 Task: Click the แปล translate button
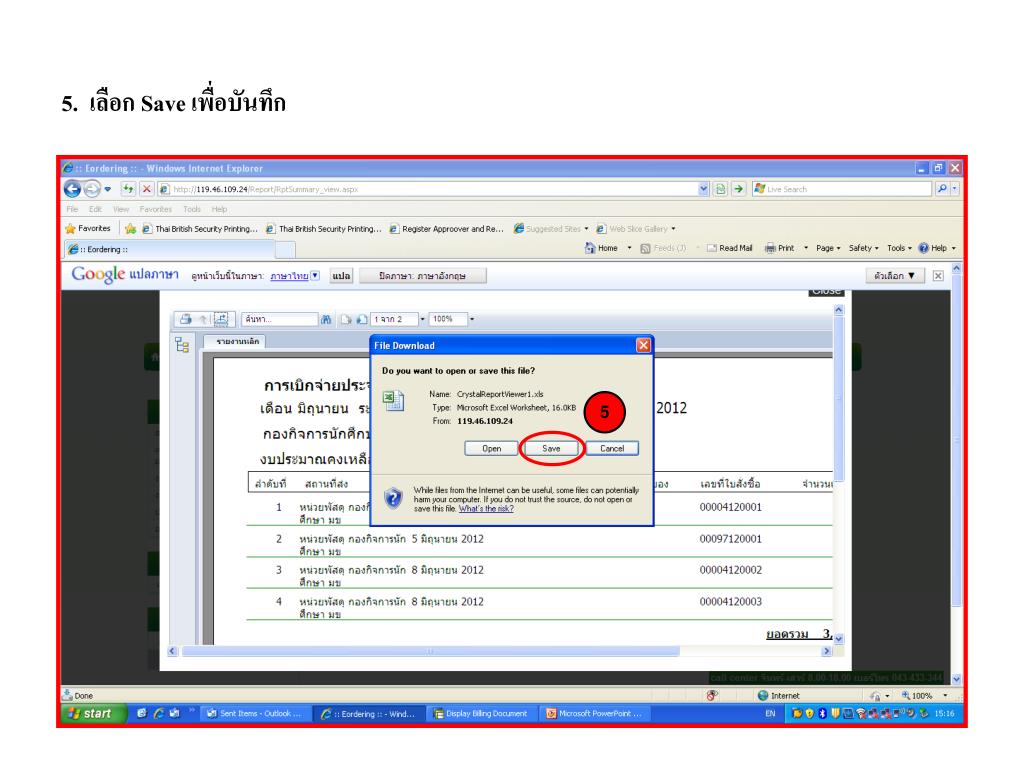click(342, 276)
